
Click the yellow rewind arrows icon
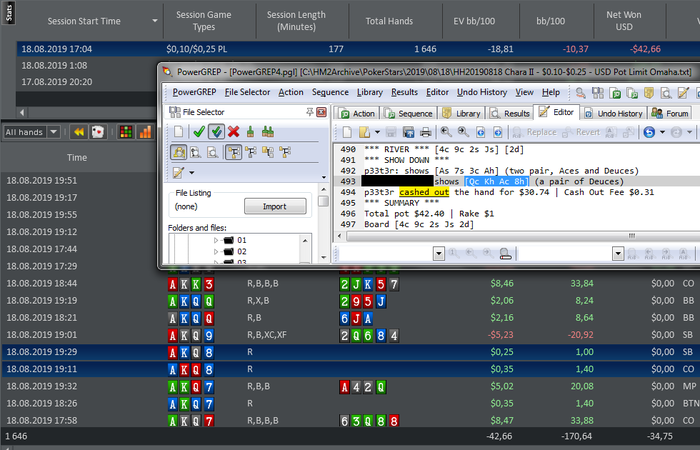click(x=79, y=132)
